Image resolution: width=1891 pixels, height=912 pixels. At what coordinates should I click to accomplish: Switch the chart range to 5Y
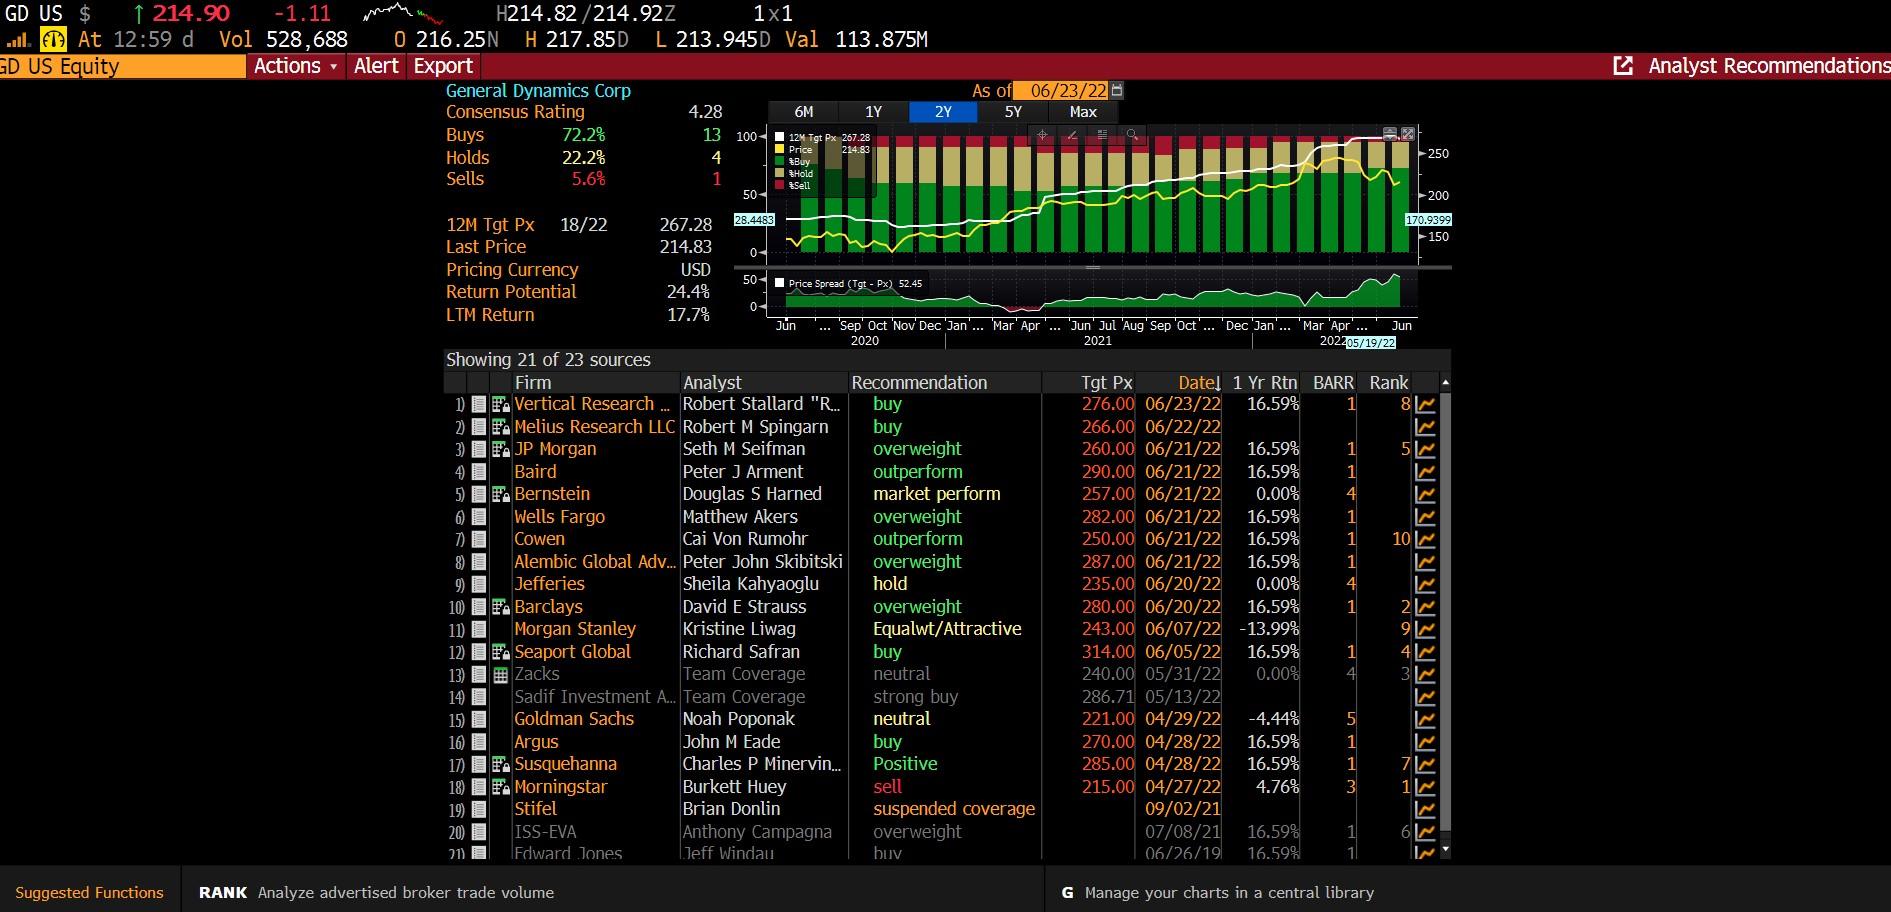click(1012, 112)
